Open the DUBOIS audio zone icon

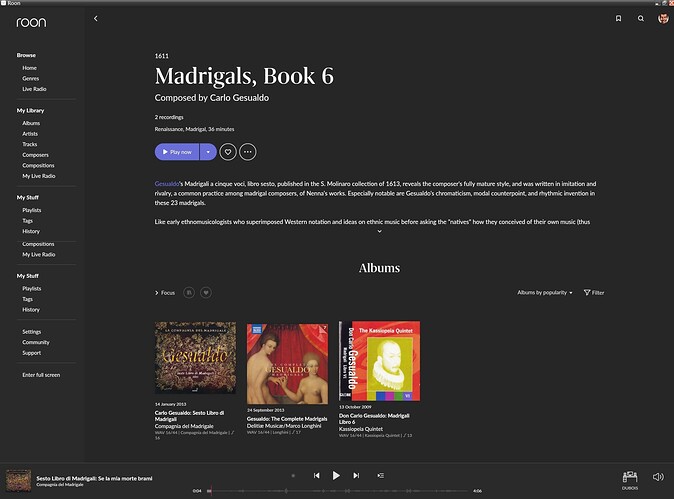630,480
